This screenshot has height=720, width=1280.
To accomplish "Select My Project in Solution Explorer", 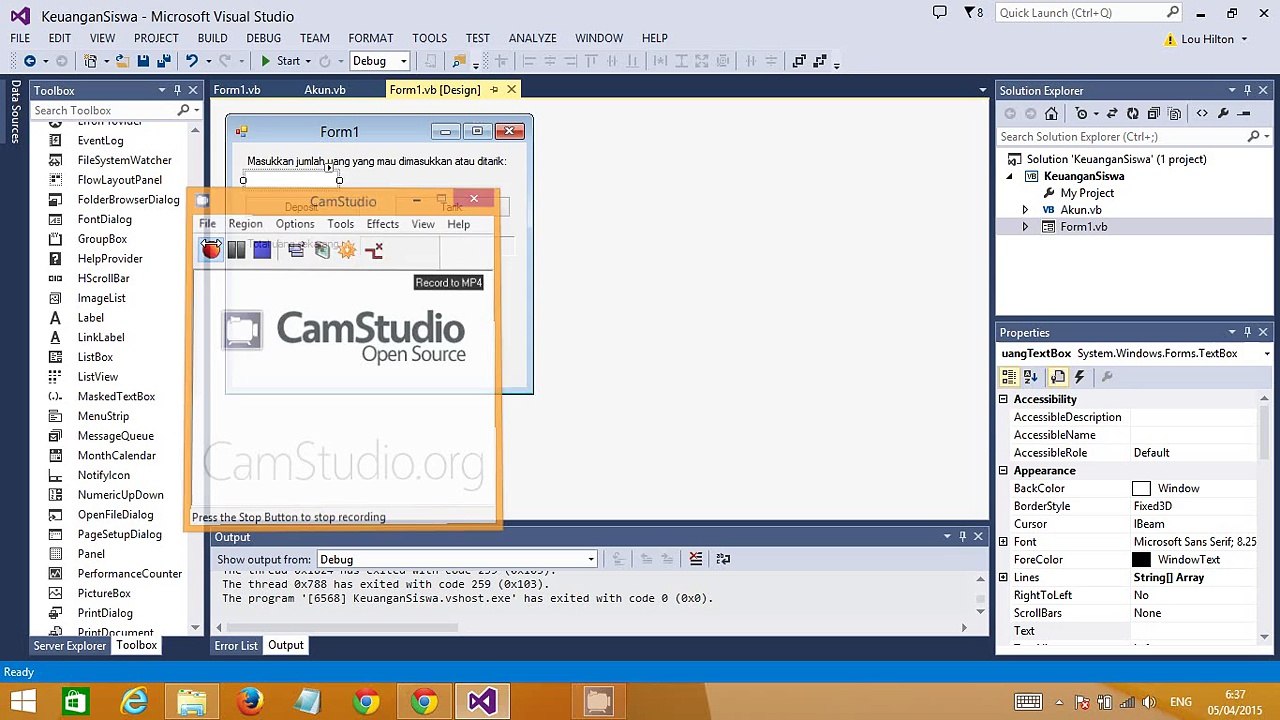I will 1087,193.
